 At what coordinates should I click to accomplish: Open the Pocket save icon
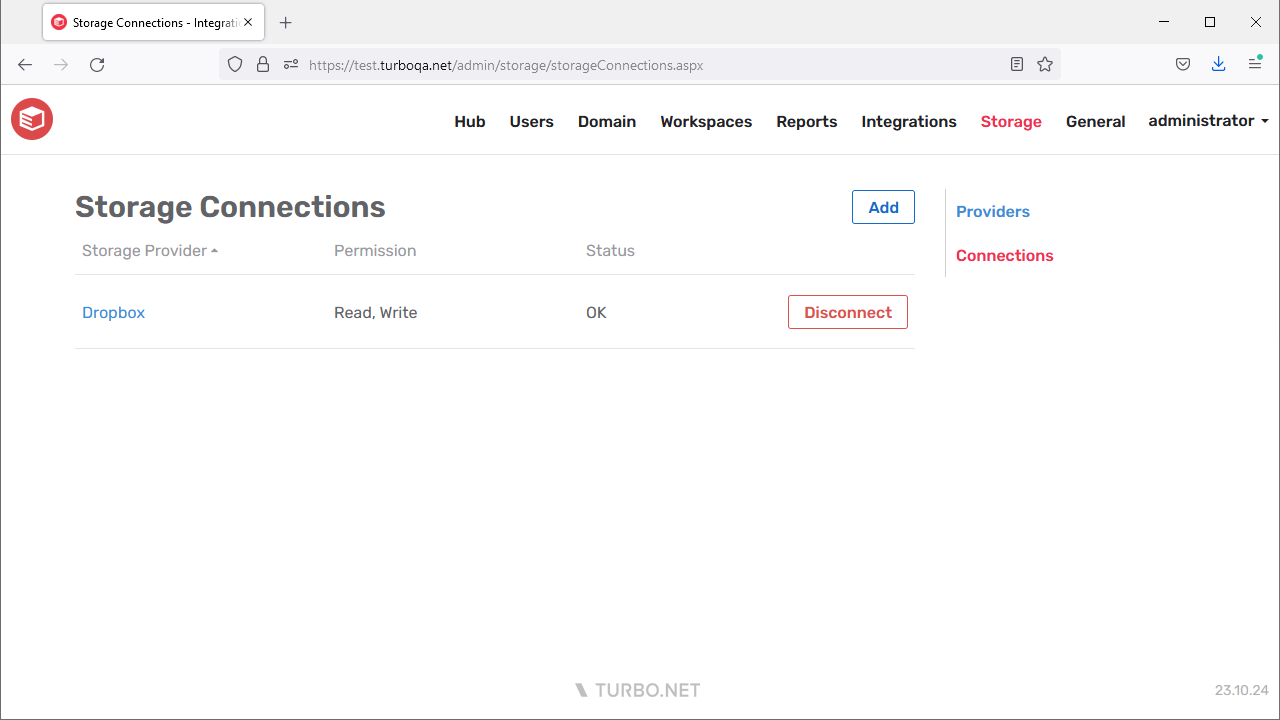click(1183, 65)
